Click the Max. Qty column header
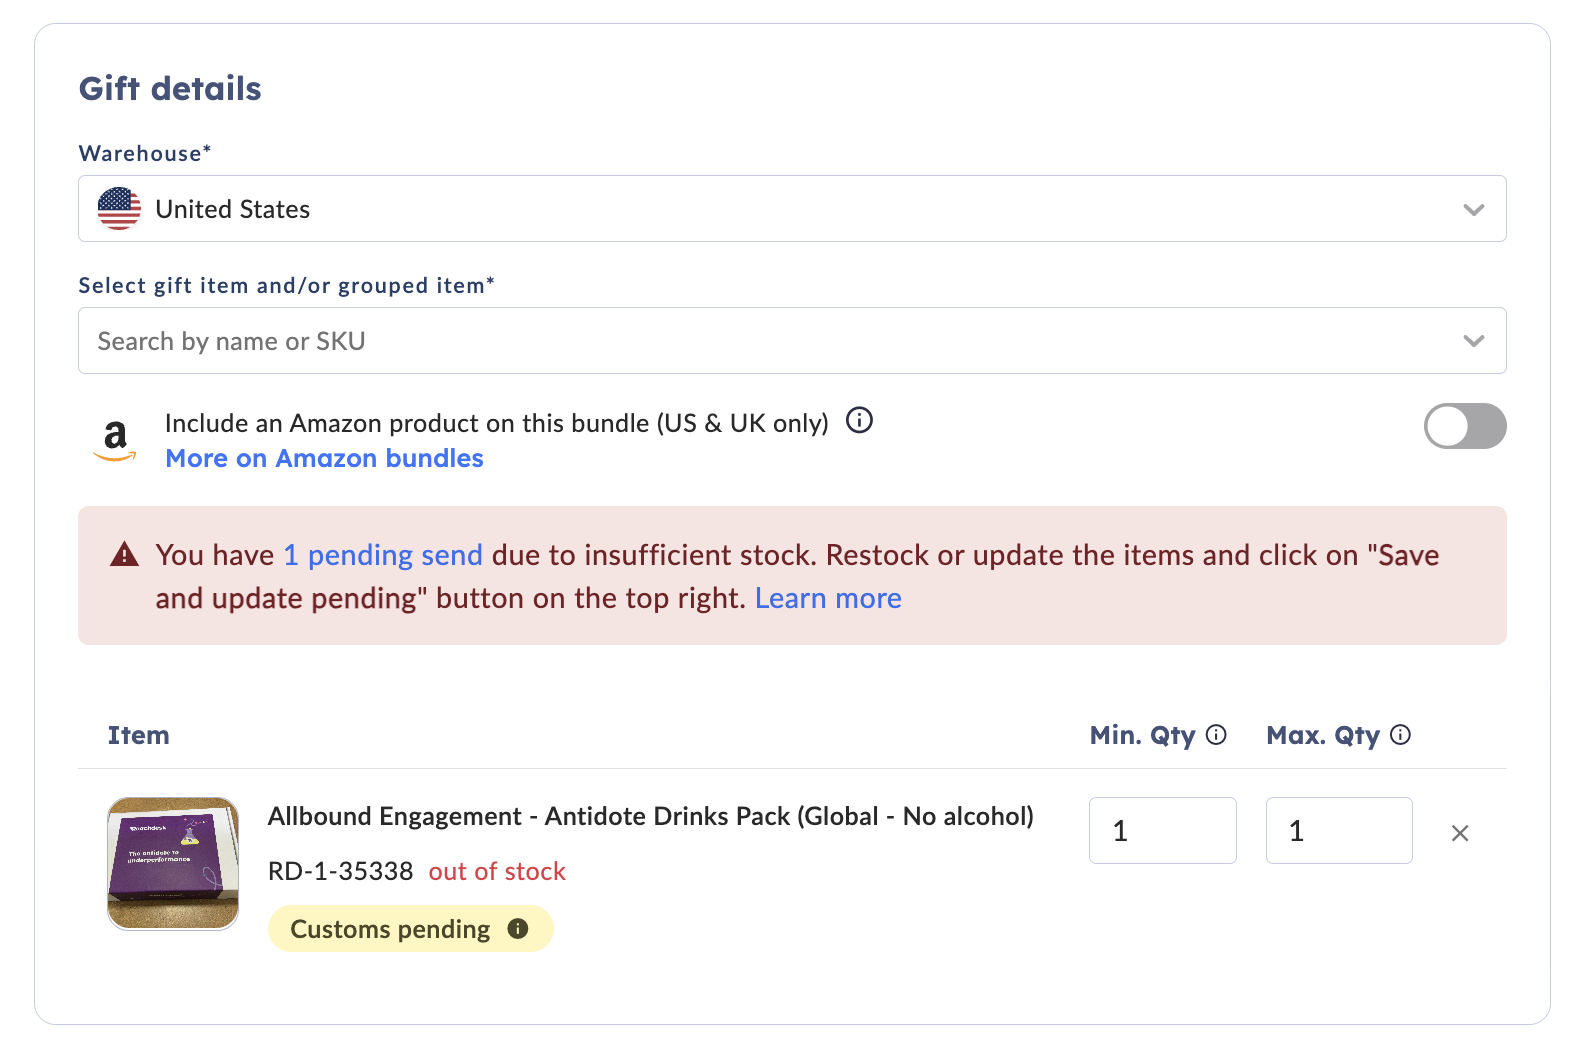This screenshot has width=1580, height=1050. (x=1323, y=735)
